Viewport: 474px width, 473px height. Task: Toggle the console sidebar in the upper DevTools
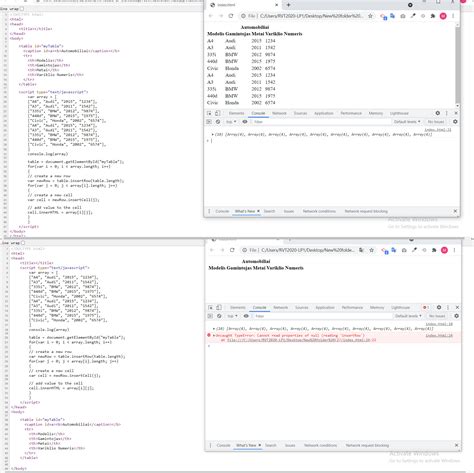[209, 122]
